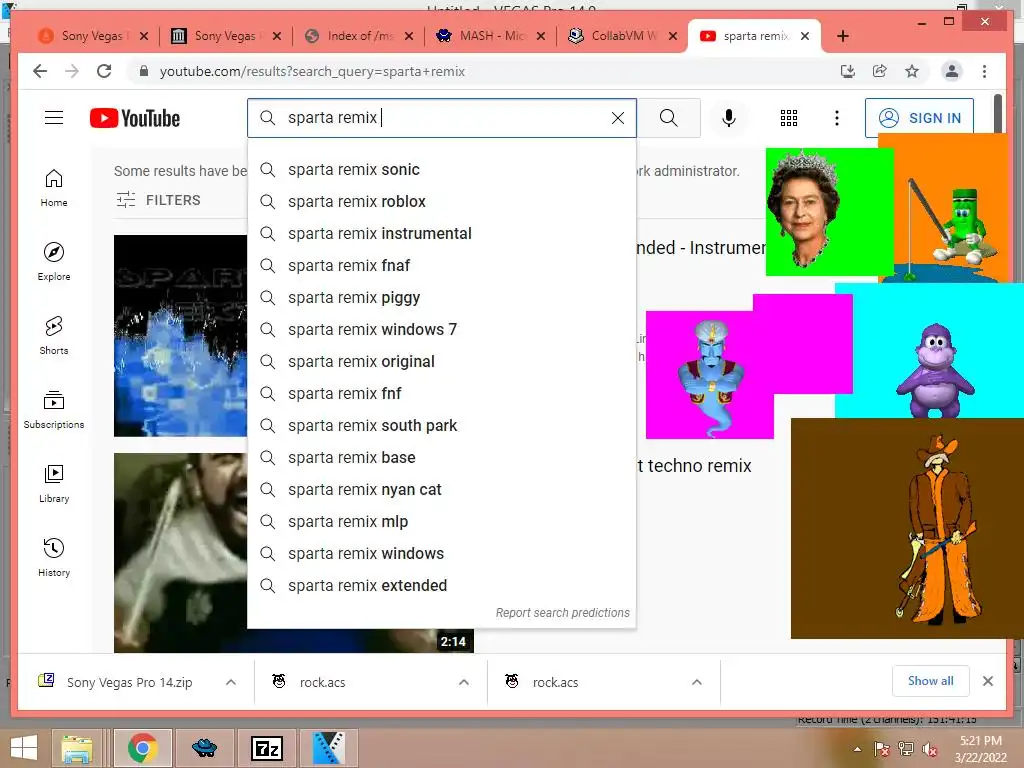Open Subscriptions in the sidebar
This screenshot has width=1024, height=768.
54,409
